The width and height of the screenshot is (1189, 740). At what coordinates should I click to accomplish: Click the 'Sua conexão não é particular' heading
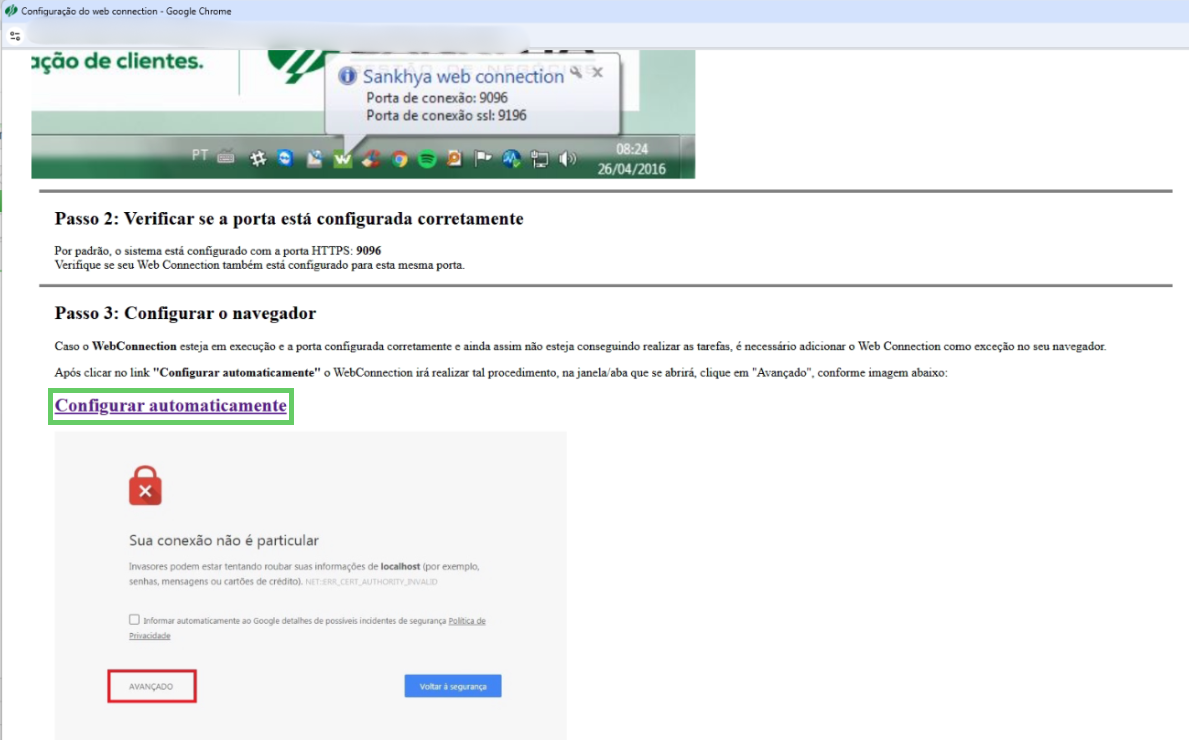(x=224, y=541)
